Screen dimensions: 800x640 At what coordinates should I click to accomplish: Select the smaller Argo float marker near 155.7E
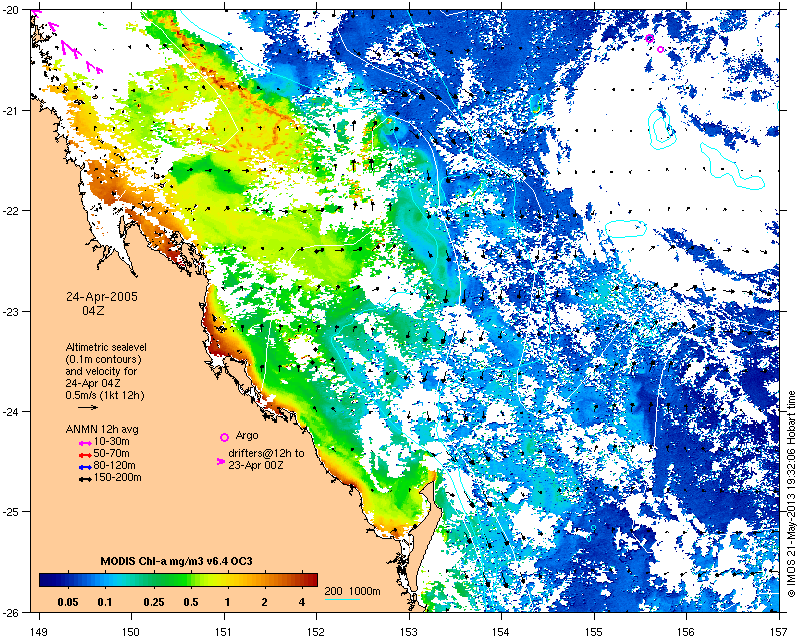[660, 50]
